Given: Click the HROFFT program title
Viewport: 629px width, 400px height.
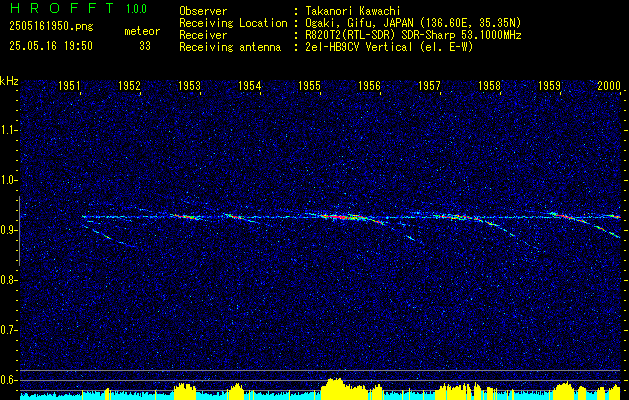Looking at the screenshot, I should click(x=62, y=8).
